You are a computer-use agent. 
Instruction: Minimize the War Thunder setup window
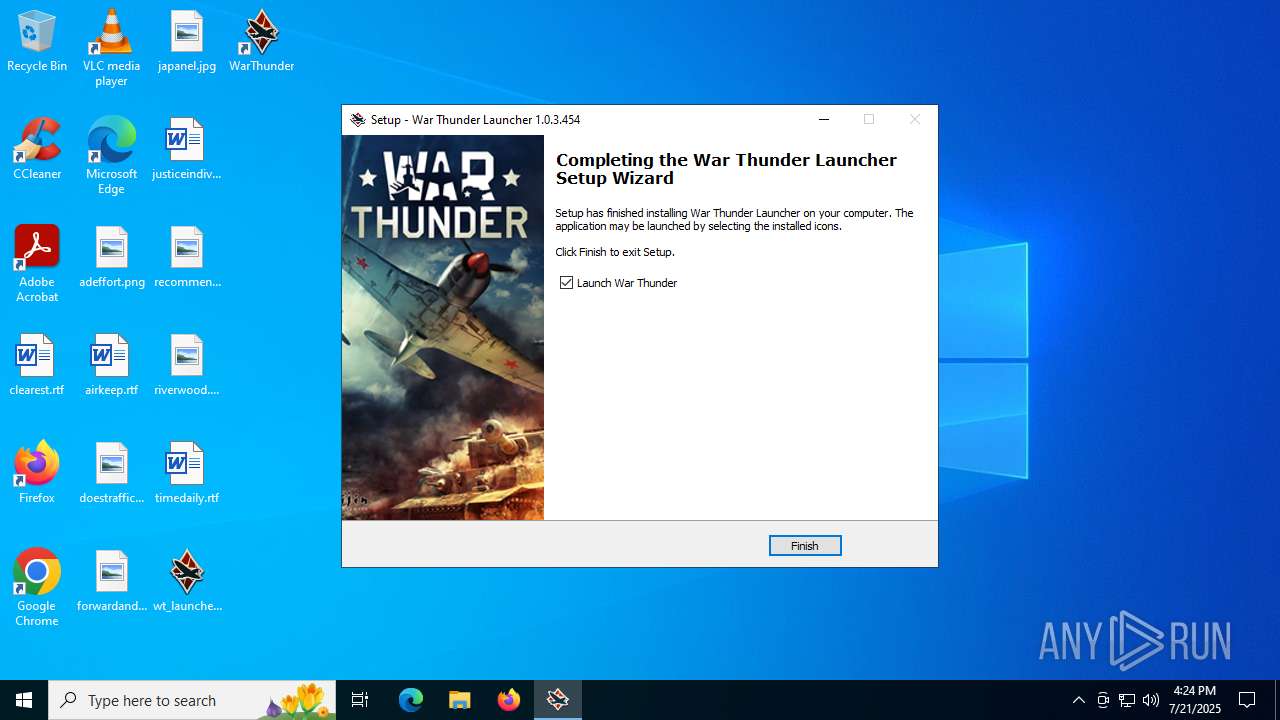tap(824, 119)
